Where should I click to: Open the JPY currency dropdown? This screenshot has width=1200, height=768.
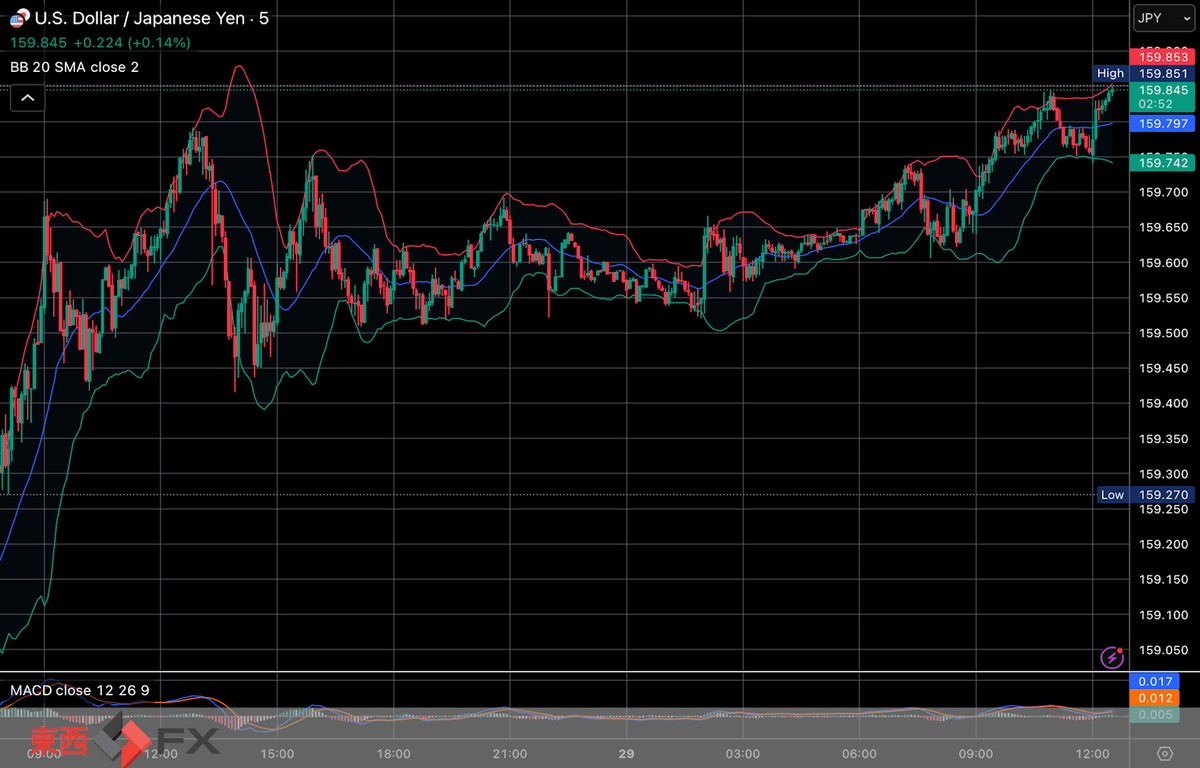(x=1163, y=17)
